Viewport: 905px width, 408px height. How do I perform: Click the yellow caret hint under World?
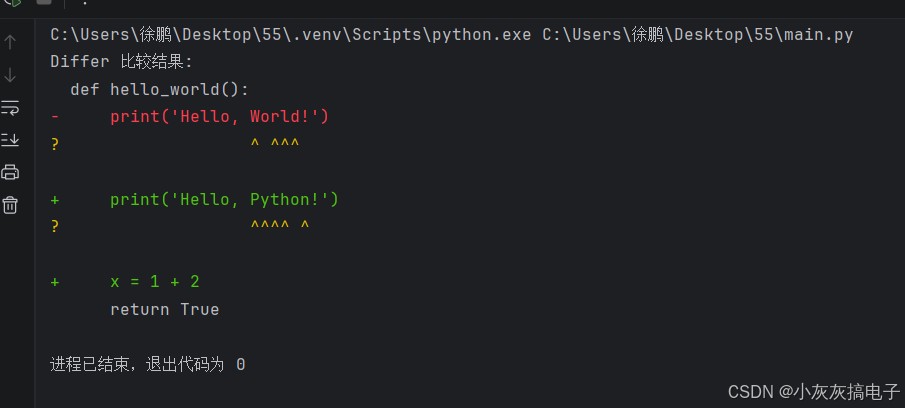click(275, 144)
